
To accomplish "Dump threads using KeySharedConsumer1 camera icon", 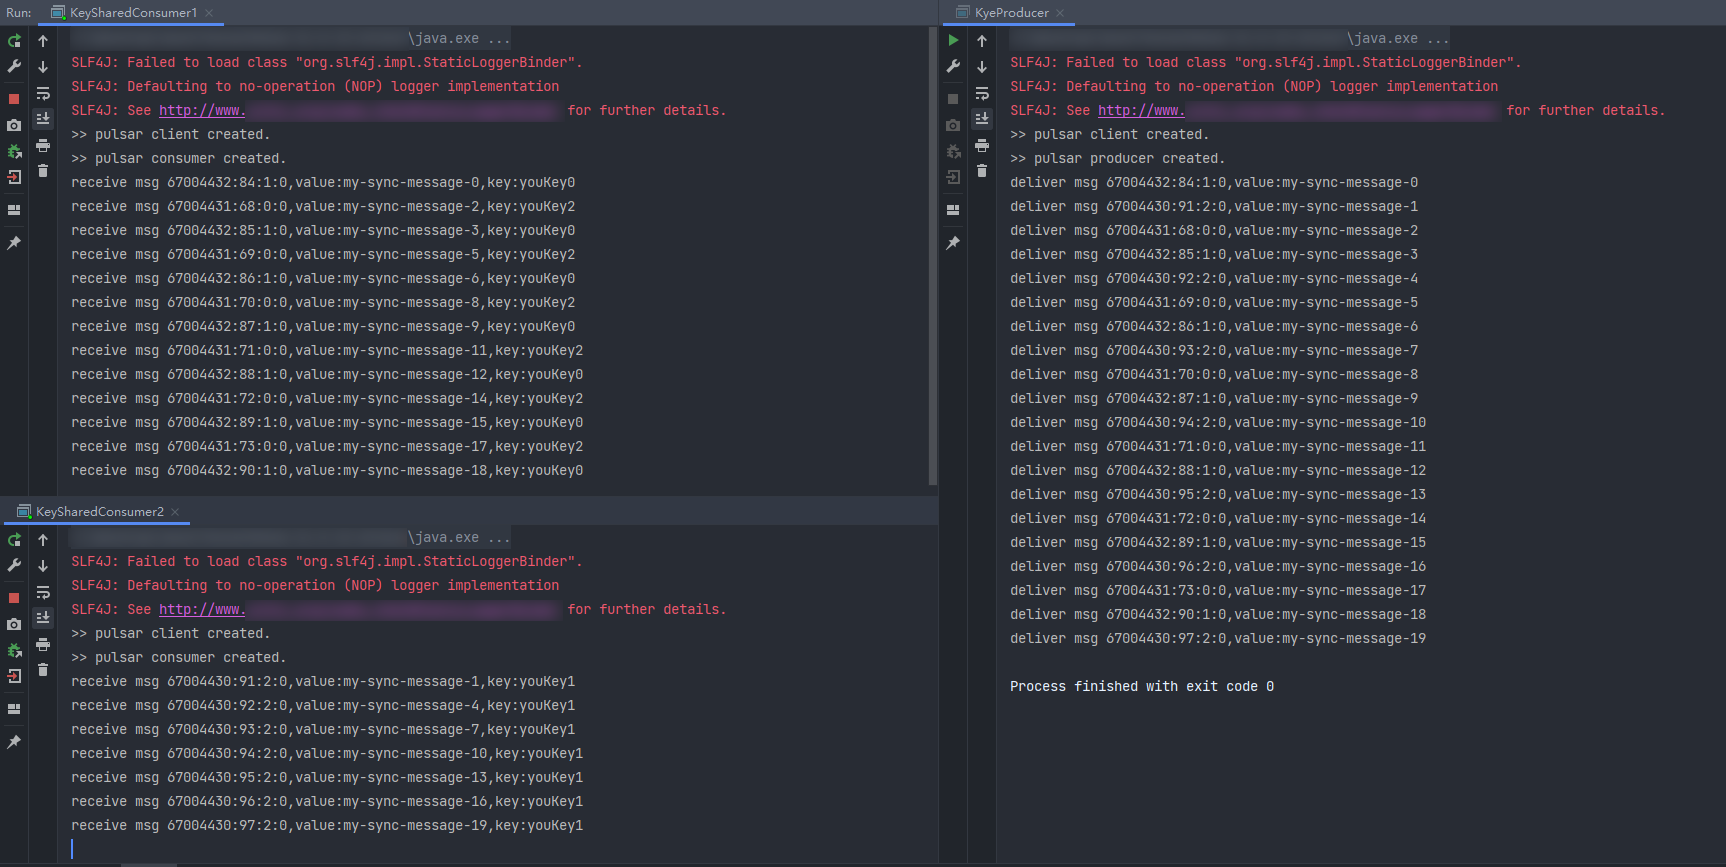I will pos(14,126).
